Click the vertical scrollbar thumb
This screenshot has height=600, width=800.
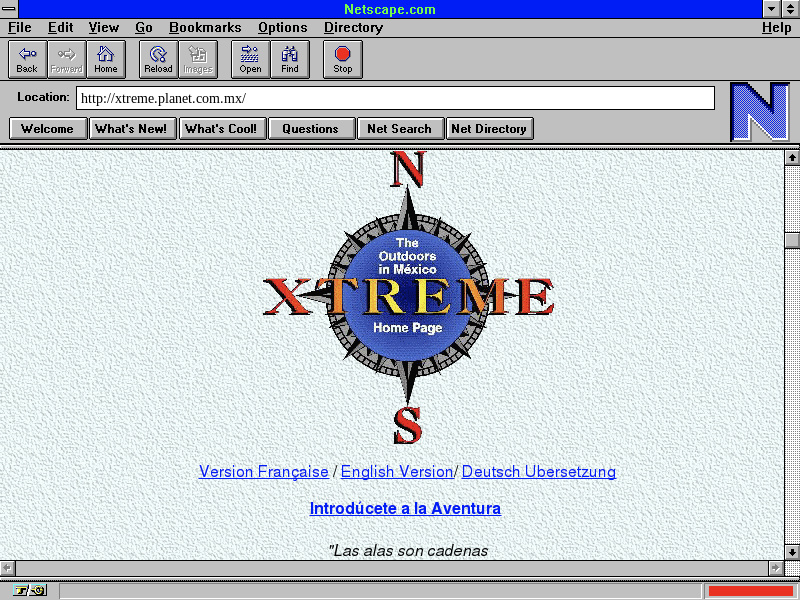(x=792, y=240)
